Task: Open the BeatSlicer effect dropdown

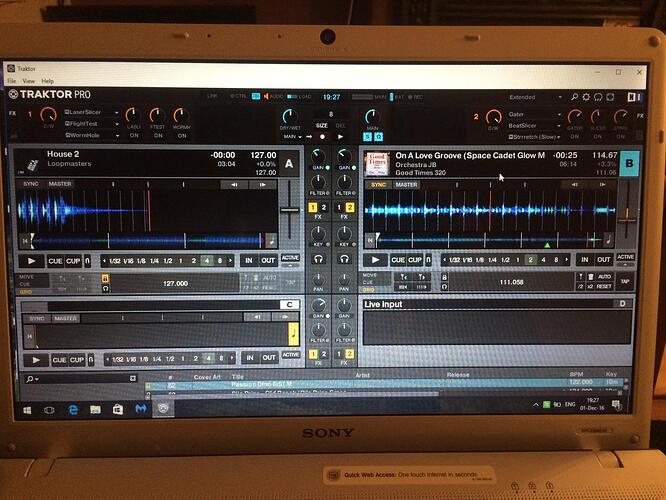Action: tap(559, 126)
